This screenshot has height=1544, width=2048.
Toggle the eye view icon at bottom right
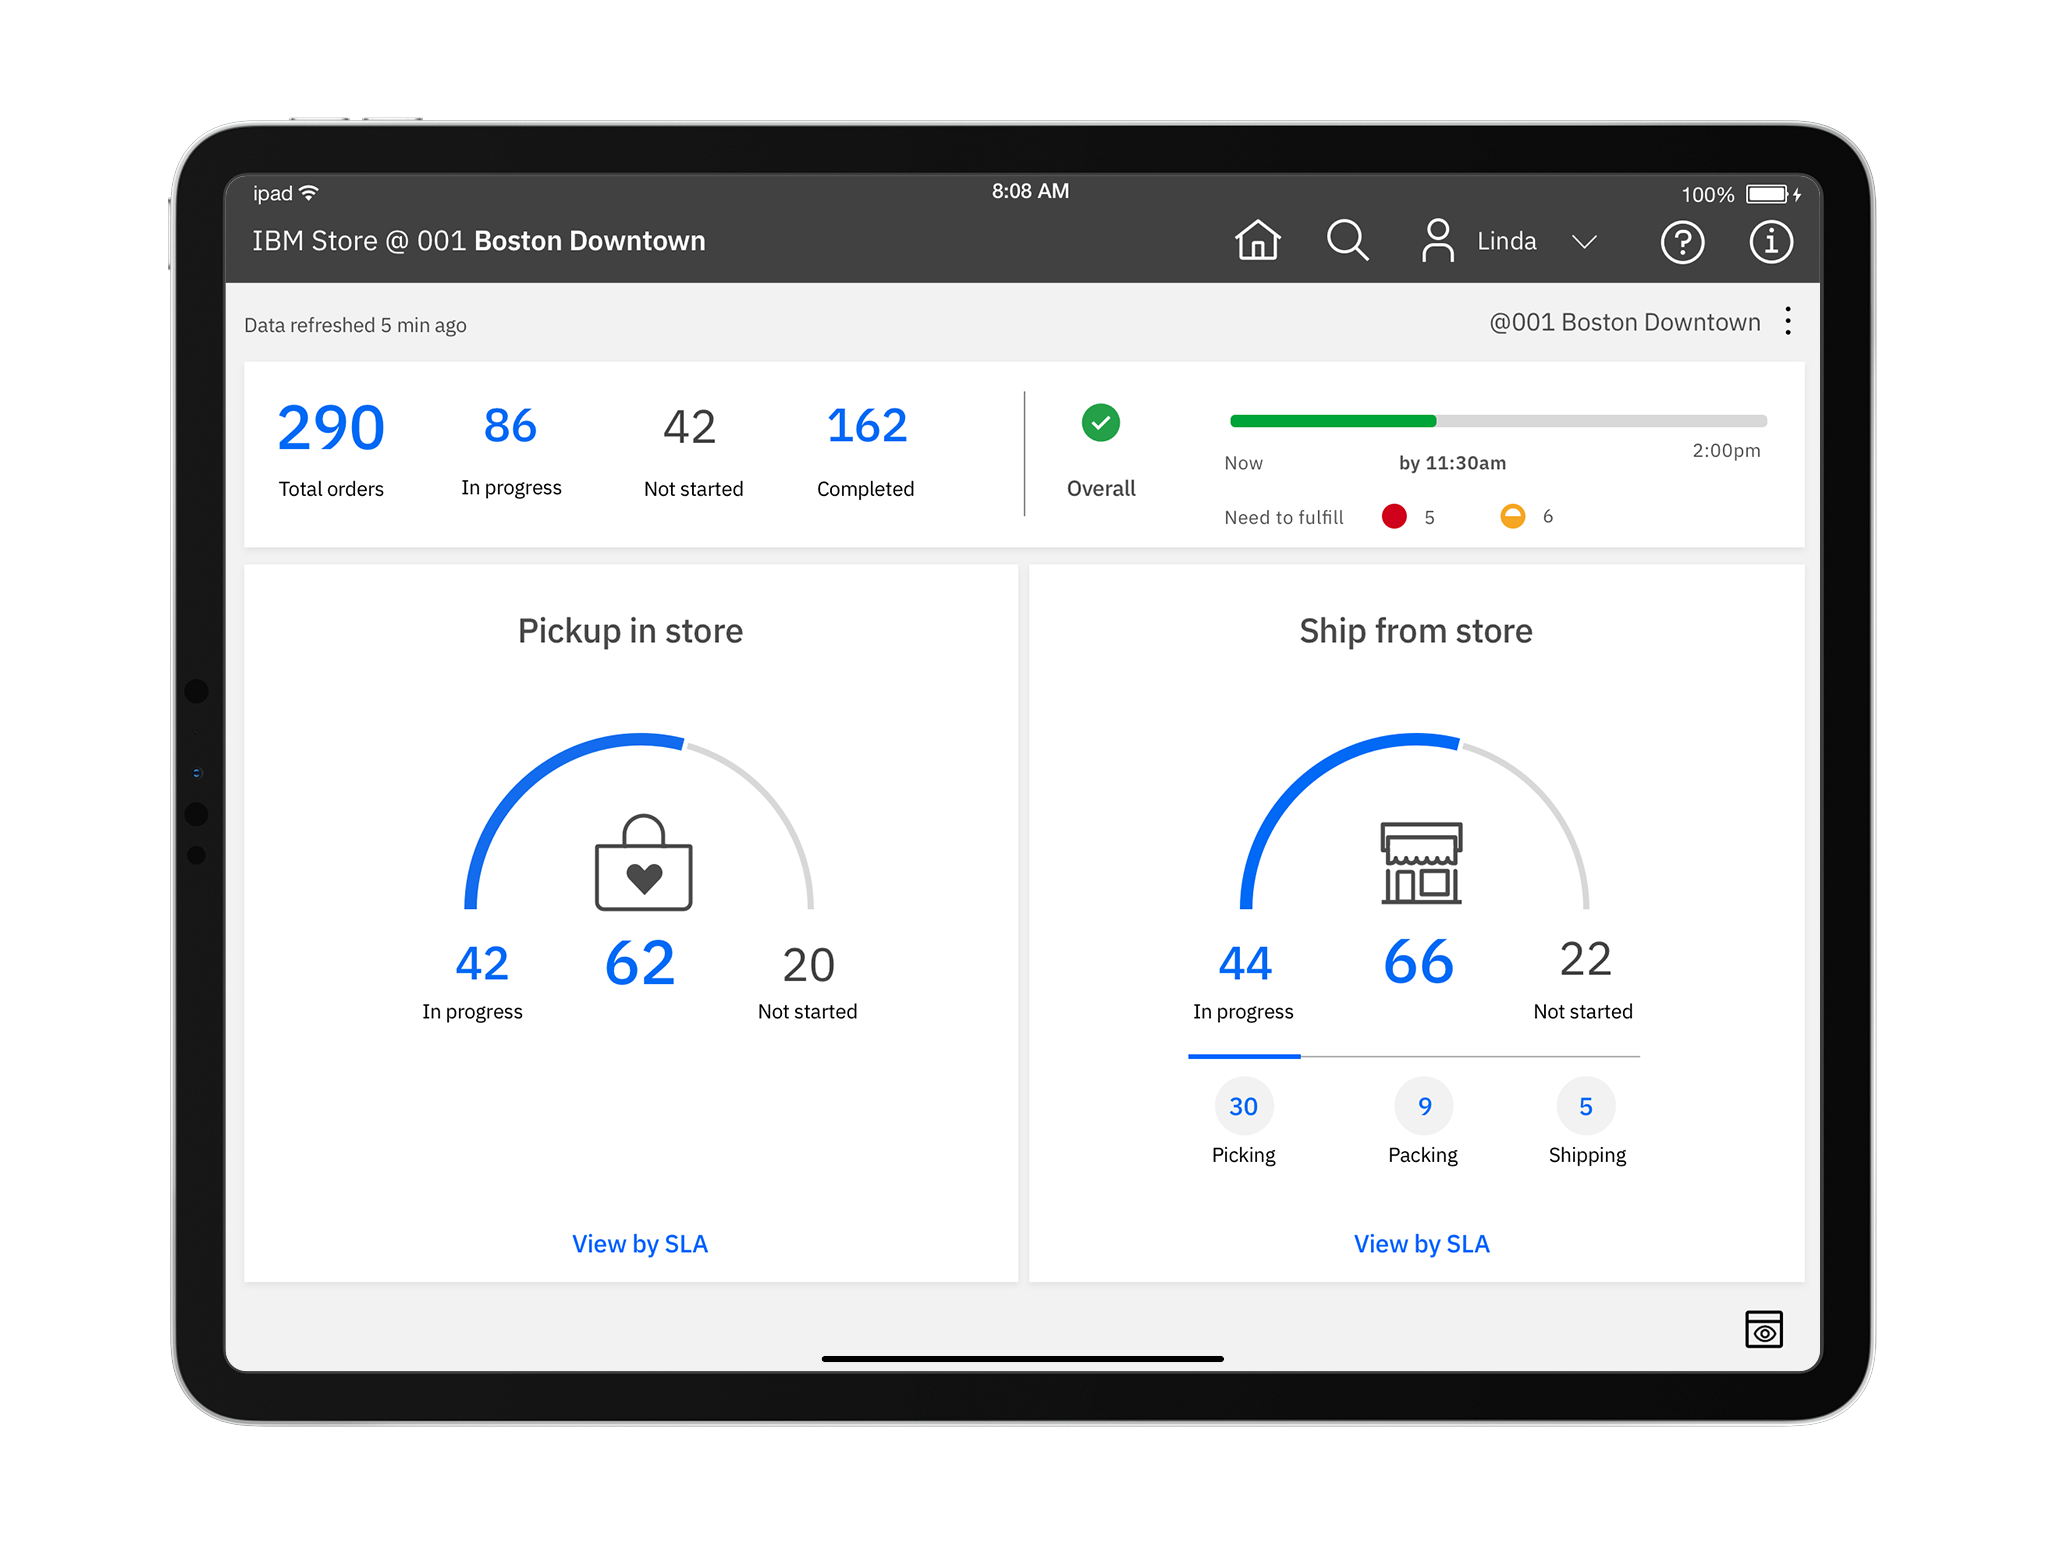click(1763, 1330)
